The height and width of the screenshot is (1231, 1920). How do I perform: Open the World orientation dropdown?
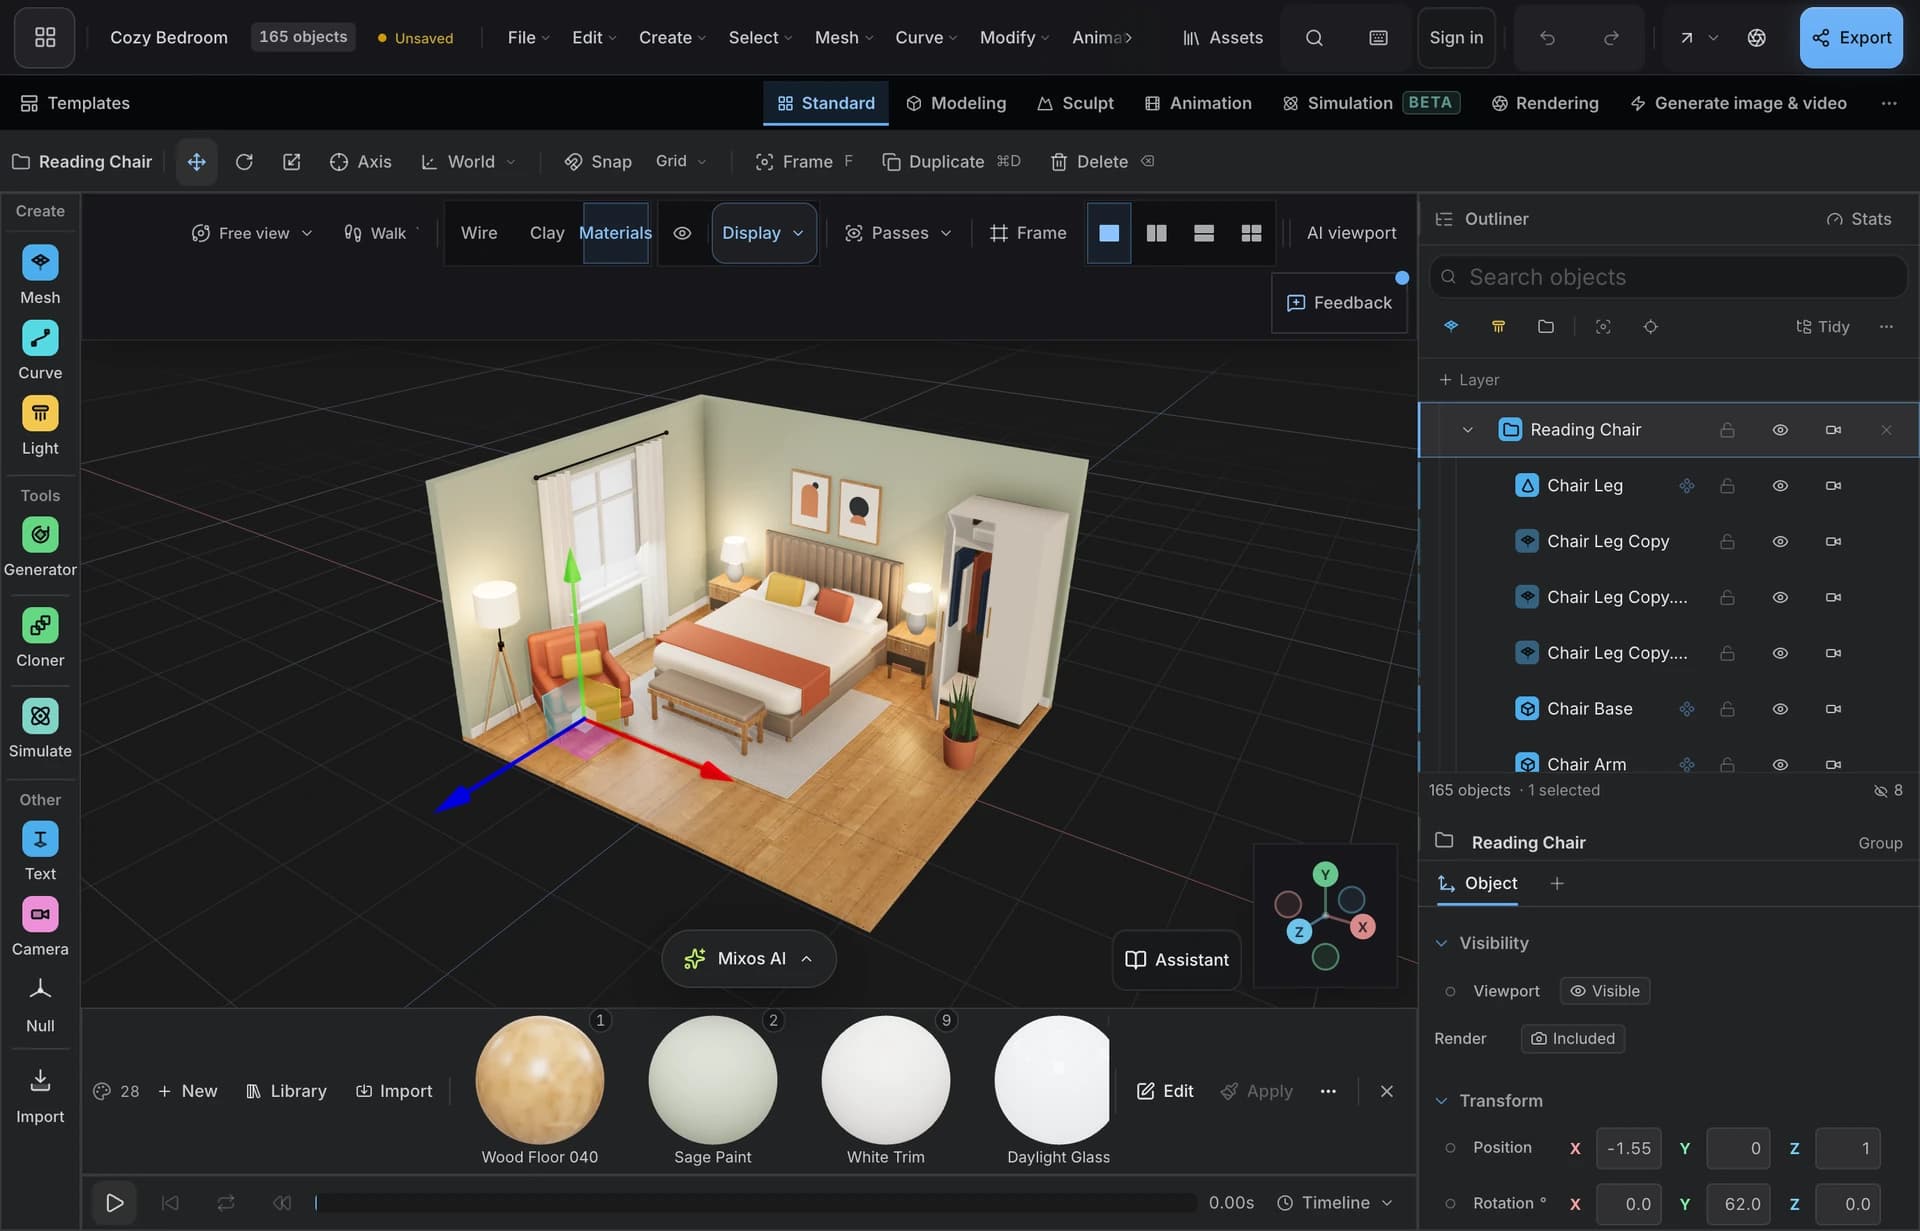(x=468, y=162)
